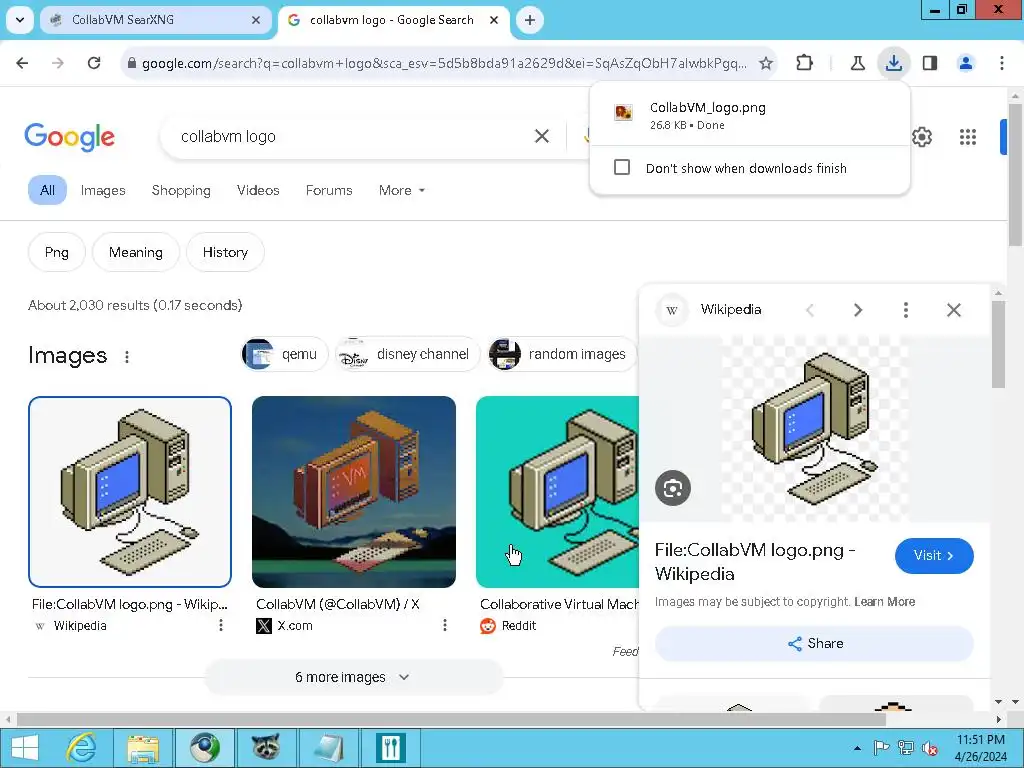Open the Google apps grid

(x=968, y=137)
